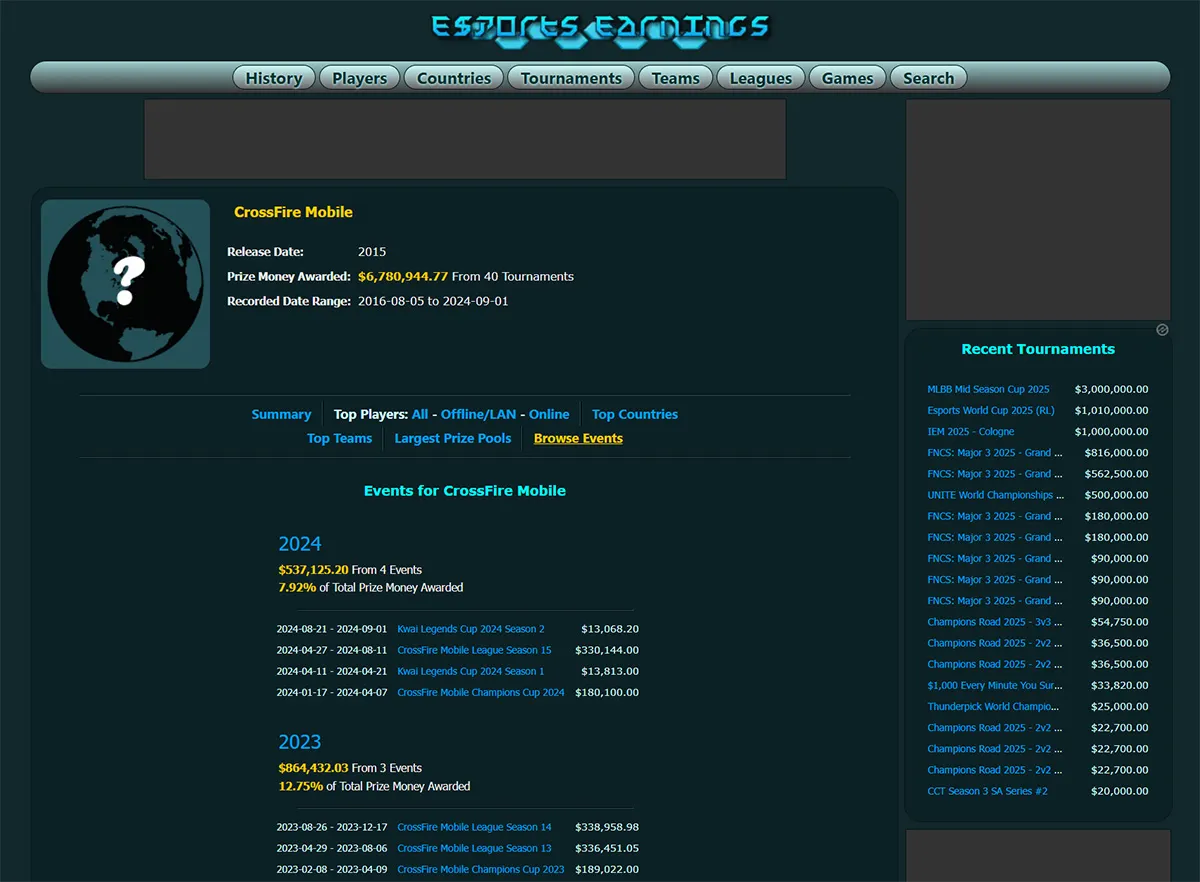Go to the Tournaments section
Viewport: 1200px width, 882px height.
pyautogui.click(x=571, y=78)
